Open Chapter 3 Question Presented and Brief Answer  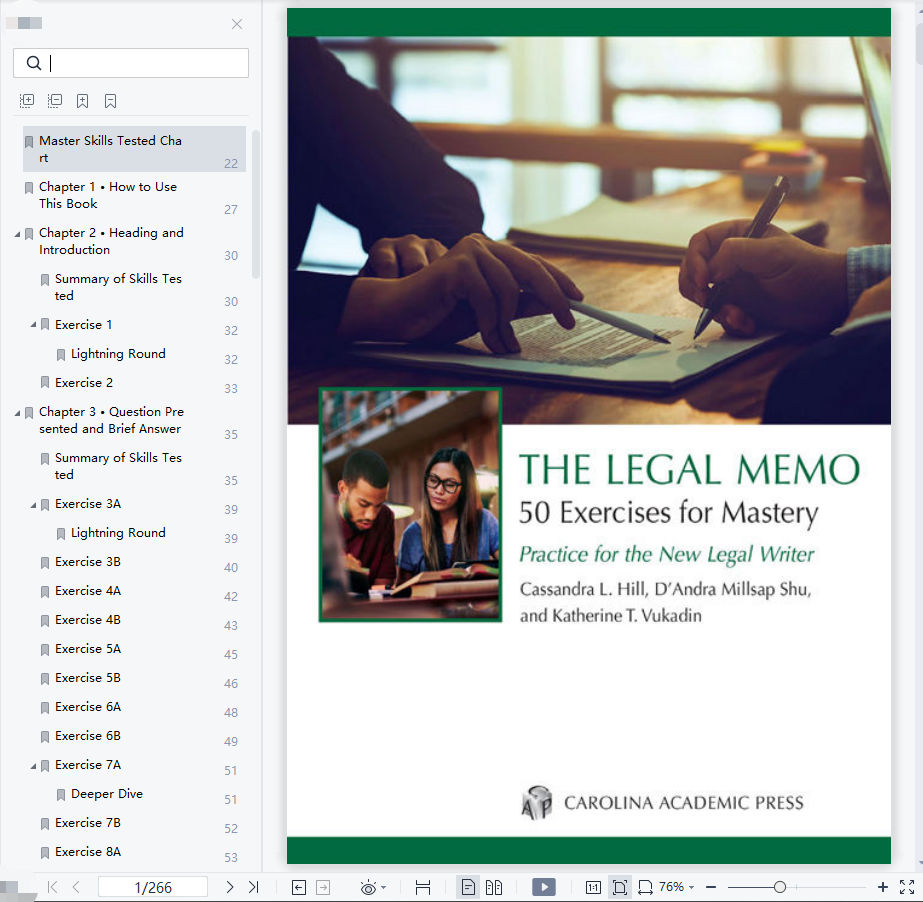(x=134, y=420)
